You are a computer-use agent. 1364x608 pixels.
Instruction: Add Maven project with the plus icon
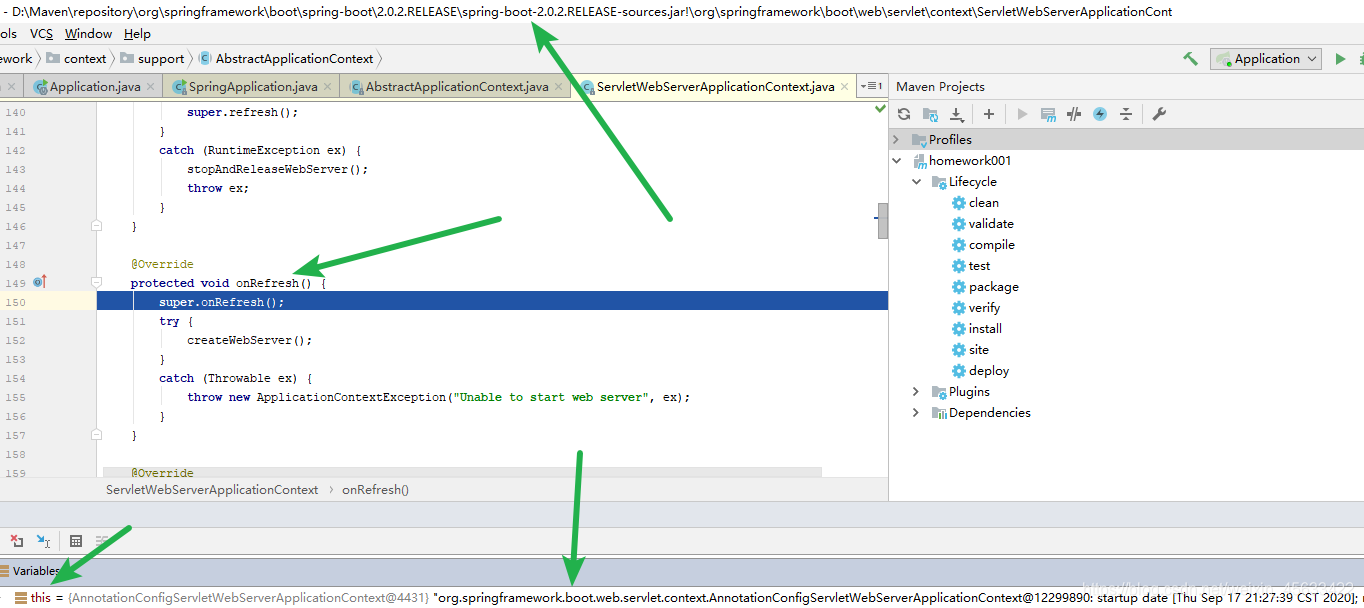pyautogui.click(x=989, y=114)
